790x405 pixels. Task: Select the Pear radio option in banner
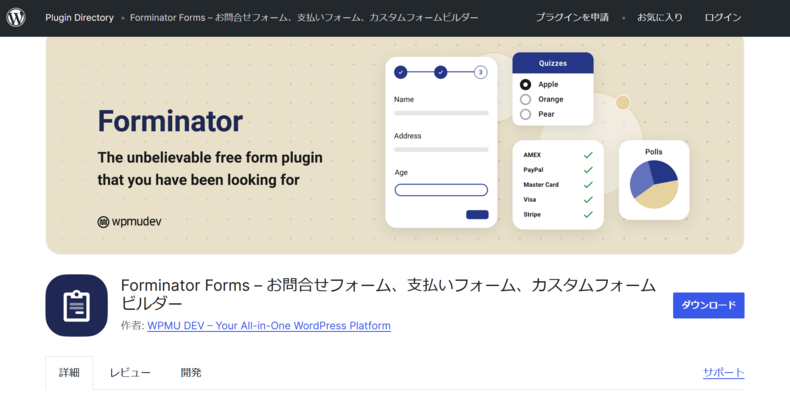coord(525,114)
